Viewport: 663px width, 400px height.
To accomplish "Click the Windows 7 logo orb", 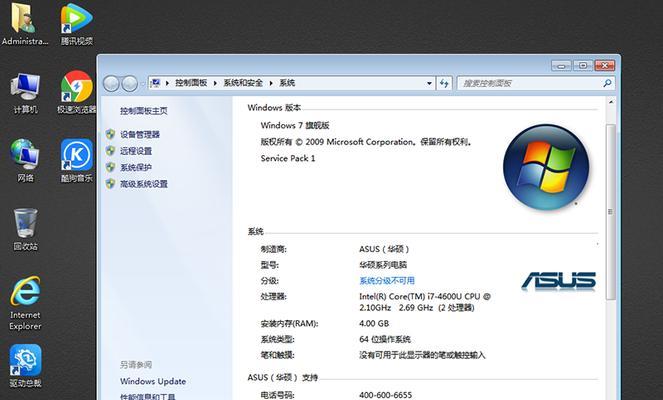I will (x=546, y=167).
